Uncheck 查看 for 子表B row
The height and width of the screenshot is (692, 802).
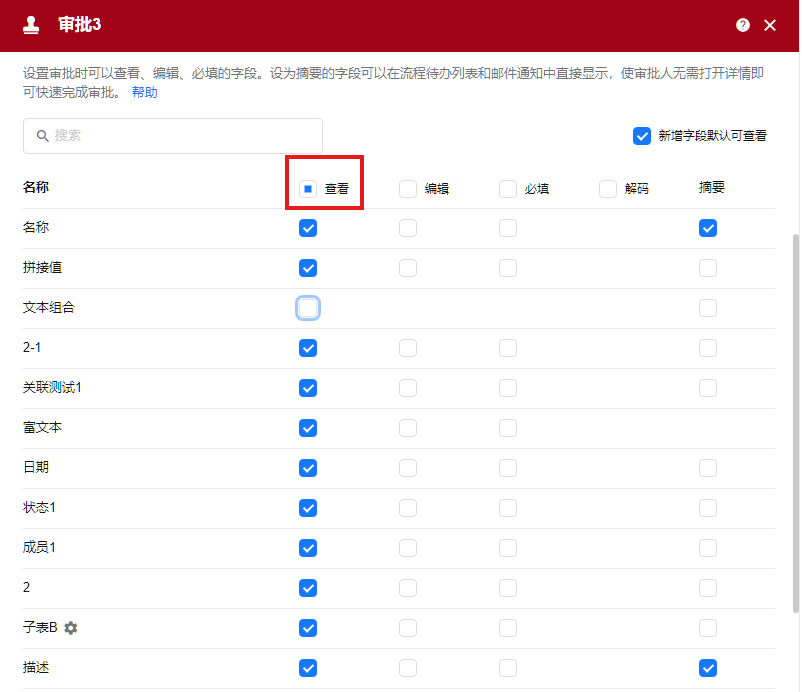[x=308, y=628]
